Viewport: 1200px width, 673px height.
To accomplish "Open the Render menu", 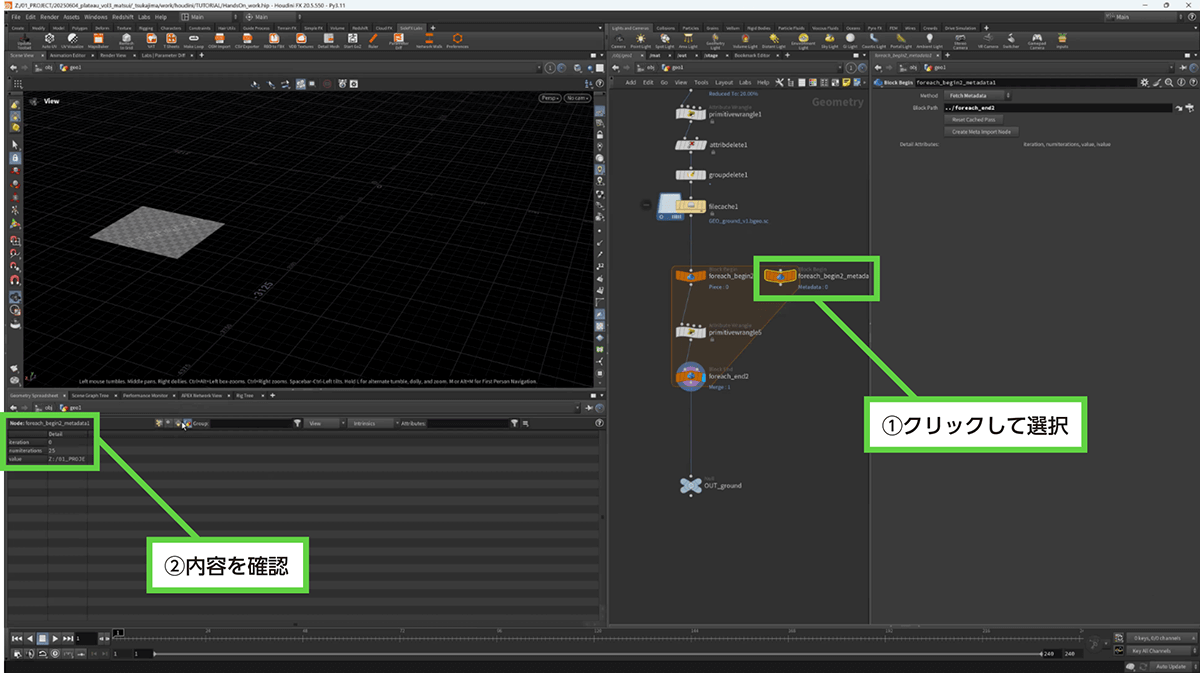I will click(49, 17).
